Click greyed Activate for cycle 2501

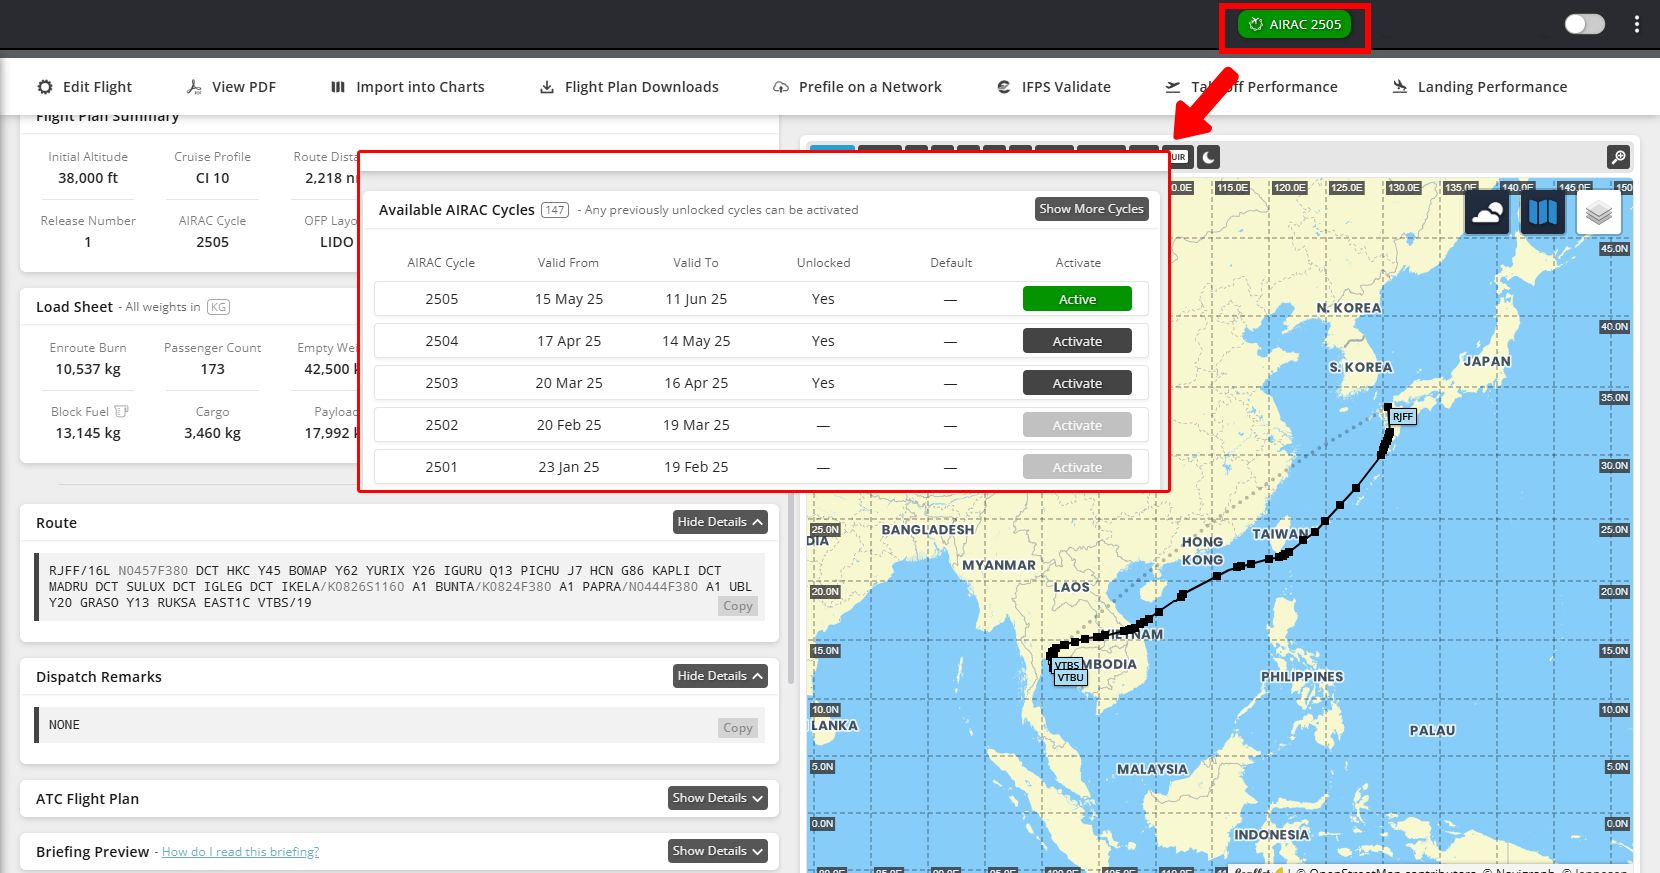[1077, 467]
